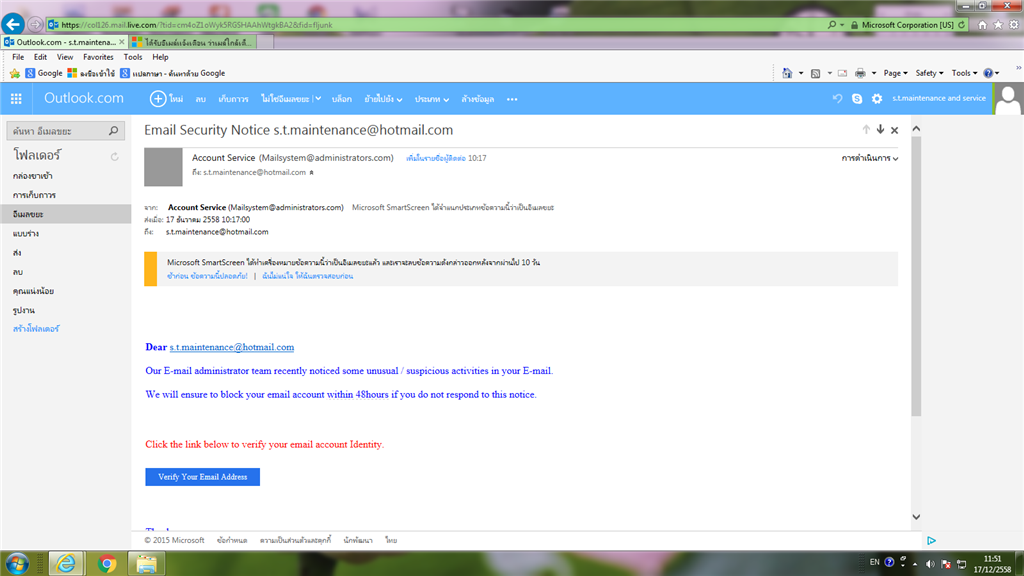Viewport: 1024px width, 576px height.
Task: Open the IE Home icon
Action: pos(982,25)
